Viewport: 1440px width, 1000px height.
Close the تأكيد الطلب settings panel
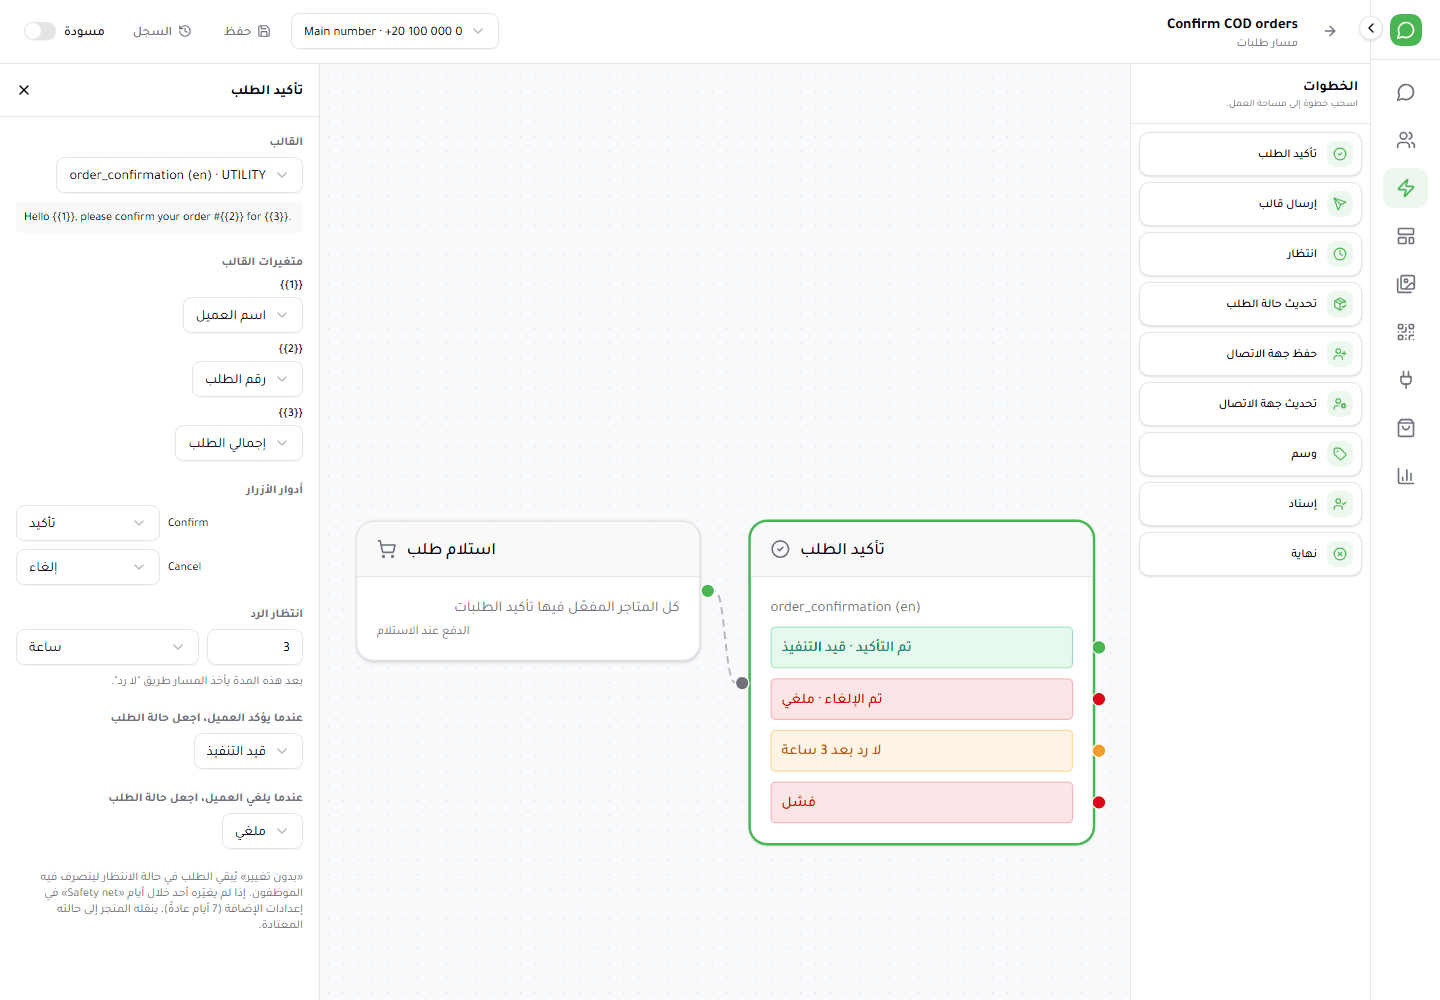24,90
